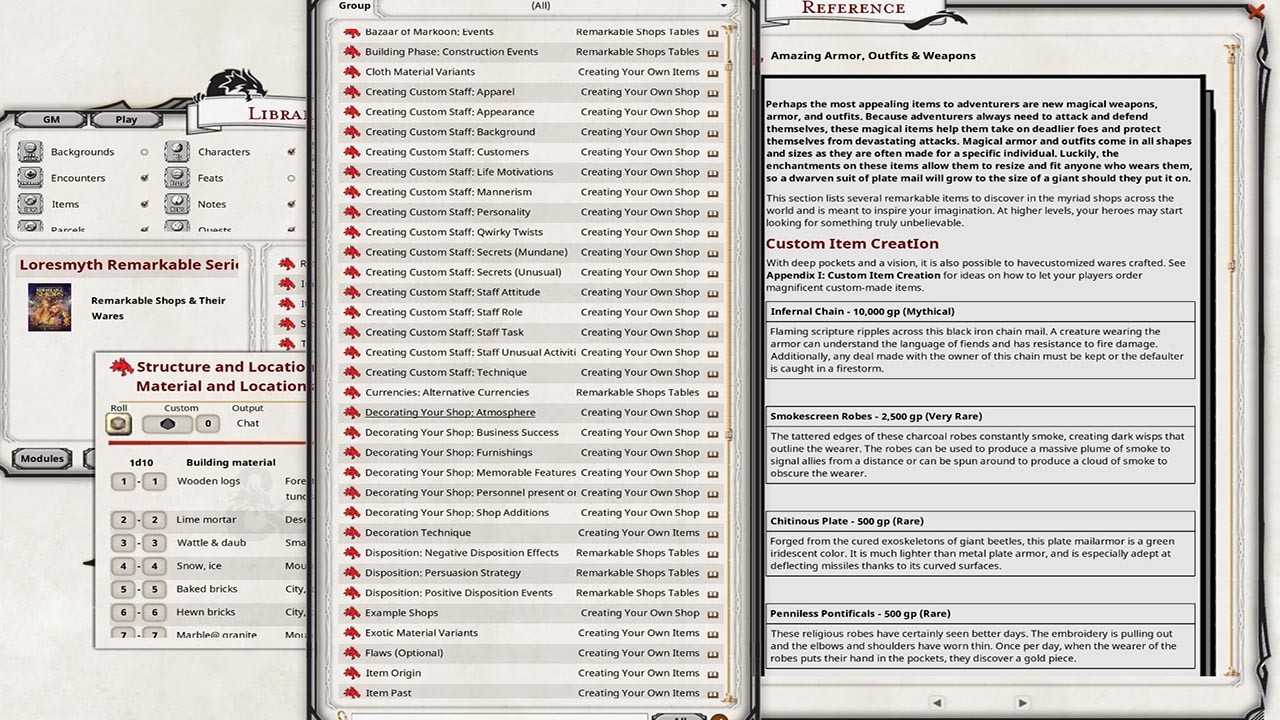Click the Modules button
The image size is (1280, 720).
click(x=41, y=458)
